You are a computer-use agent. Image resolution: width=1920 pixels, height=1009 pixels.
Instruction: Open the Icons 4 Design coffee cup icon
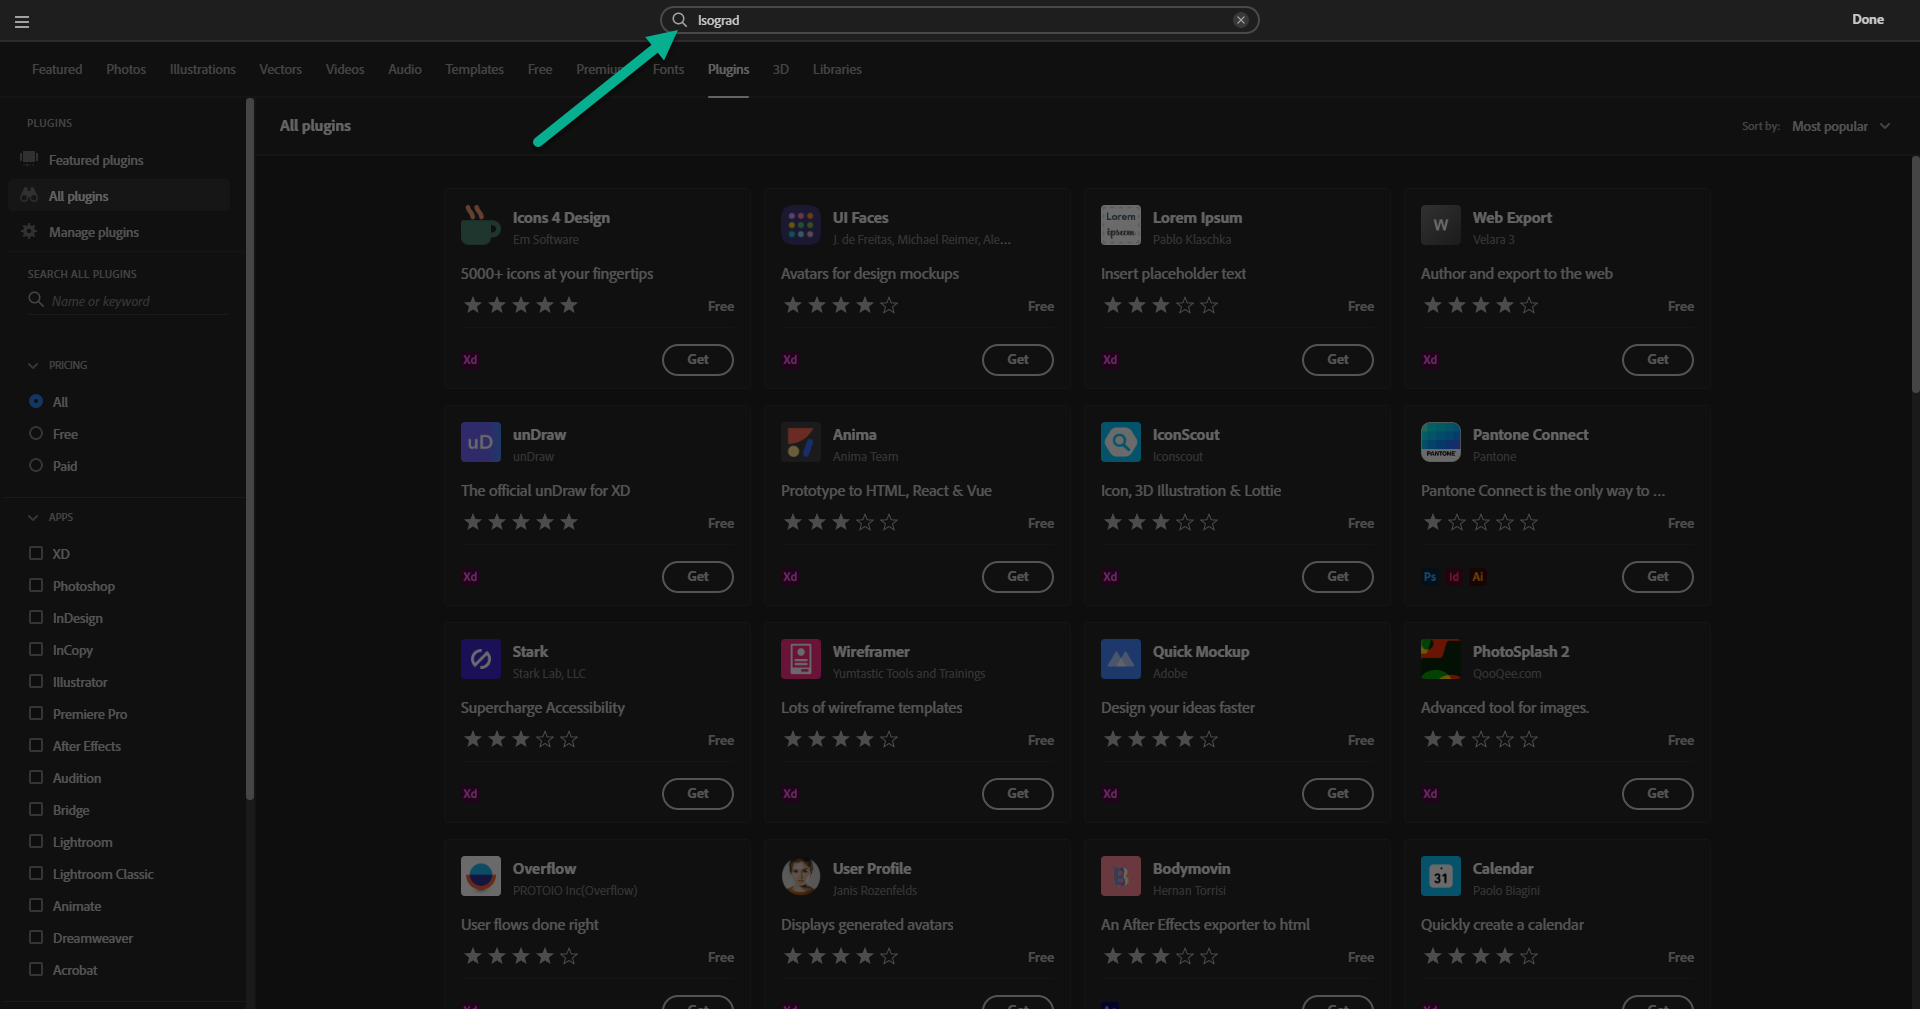[x=481, y=225]
